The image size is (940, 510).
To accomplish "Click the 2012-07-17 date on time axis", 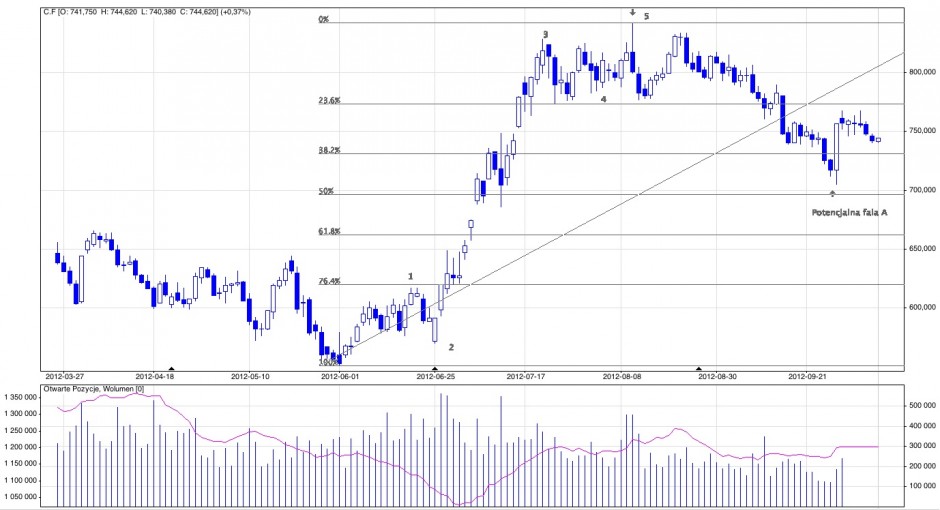I will pos(526,377).
